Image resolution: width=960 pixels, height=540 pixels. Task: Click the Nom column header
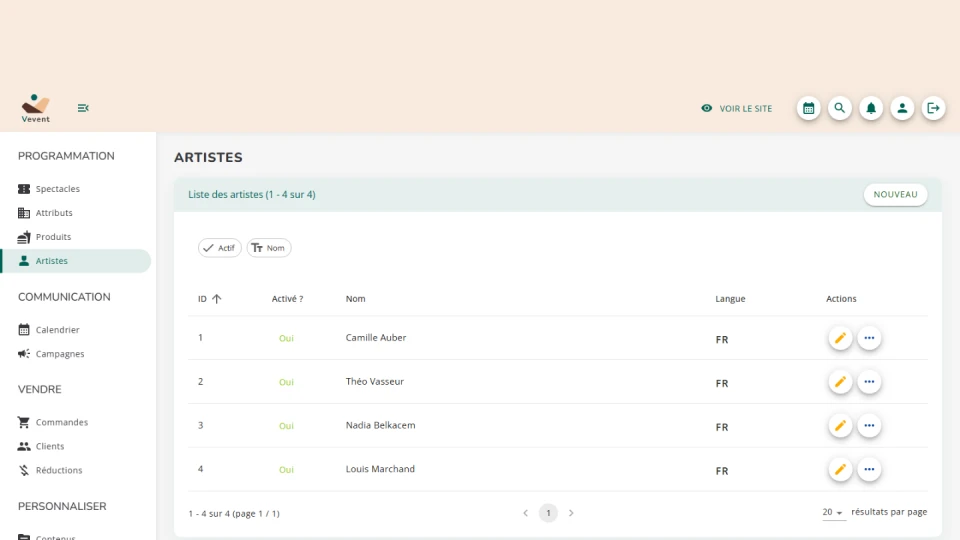coord(355,299)
